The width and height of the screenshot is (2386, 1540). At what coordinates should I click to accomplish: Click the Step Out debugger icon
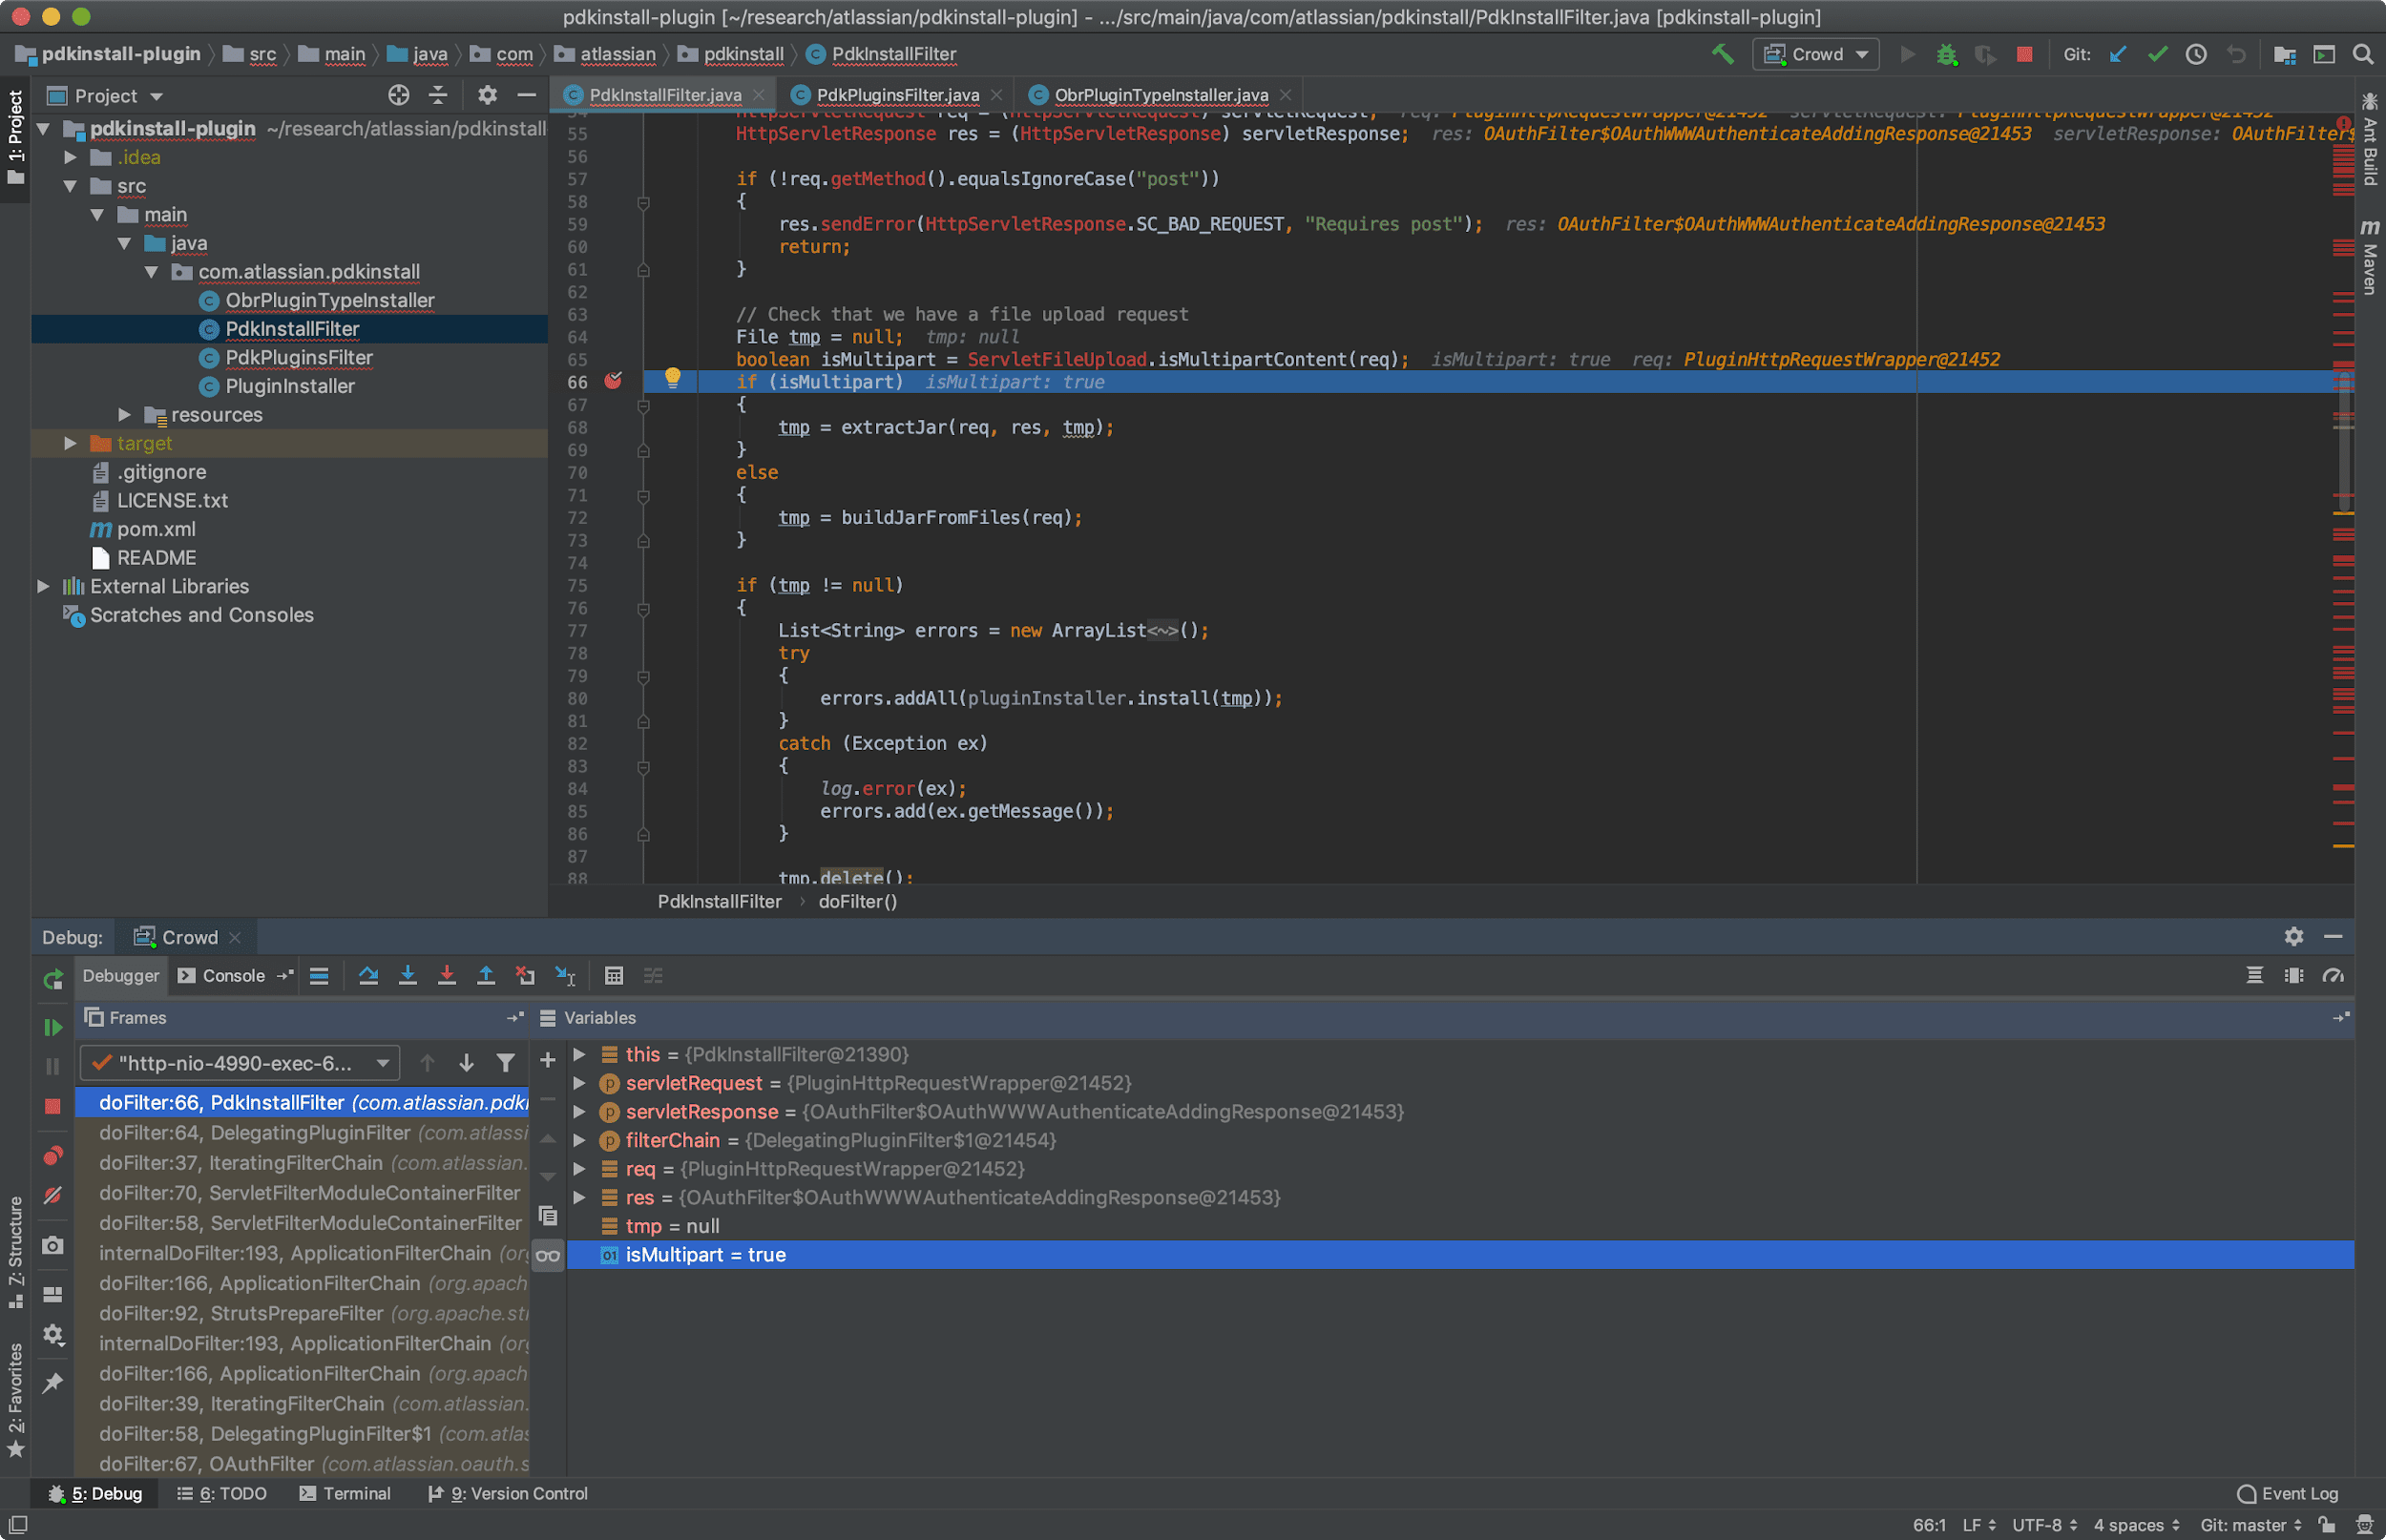(x=486, y=976)
